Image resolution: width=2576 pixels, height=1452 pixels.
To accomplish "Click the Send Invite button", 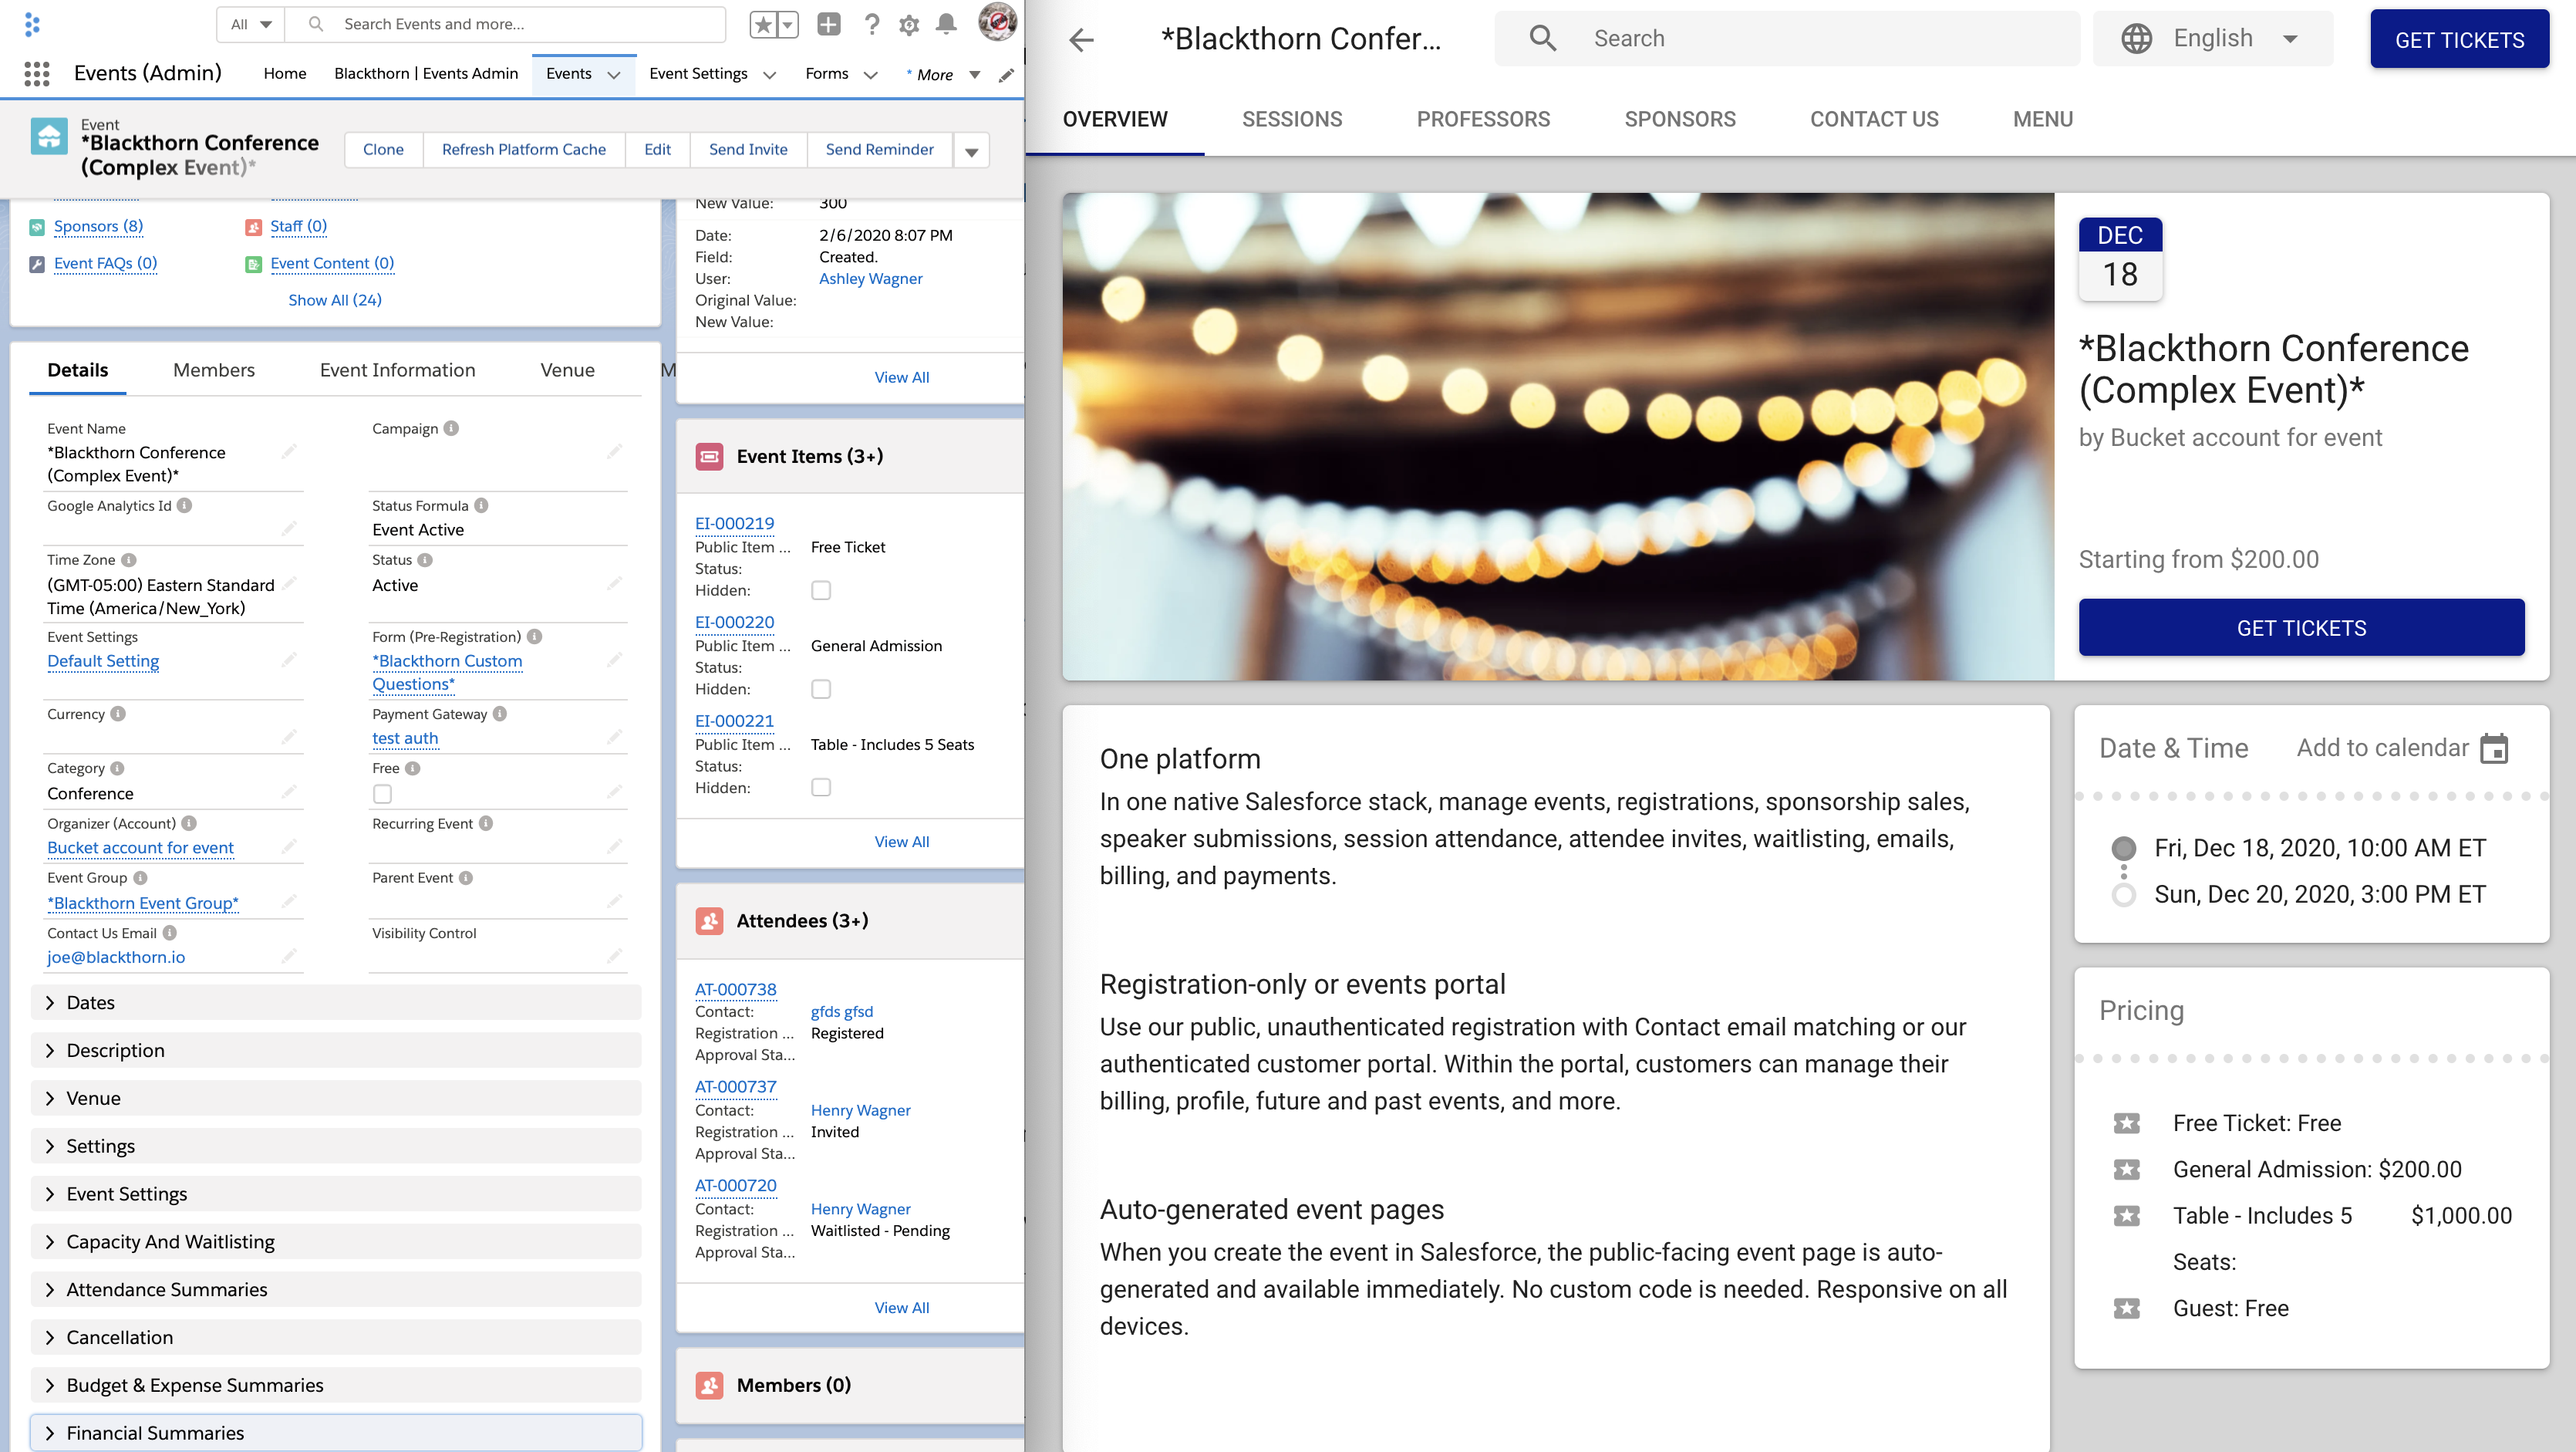I will tap(748, 150).
